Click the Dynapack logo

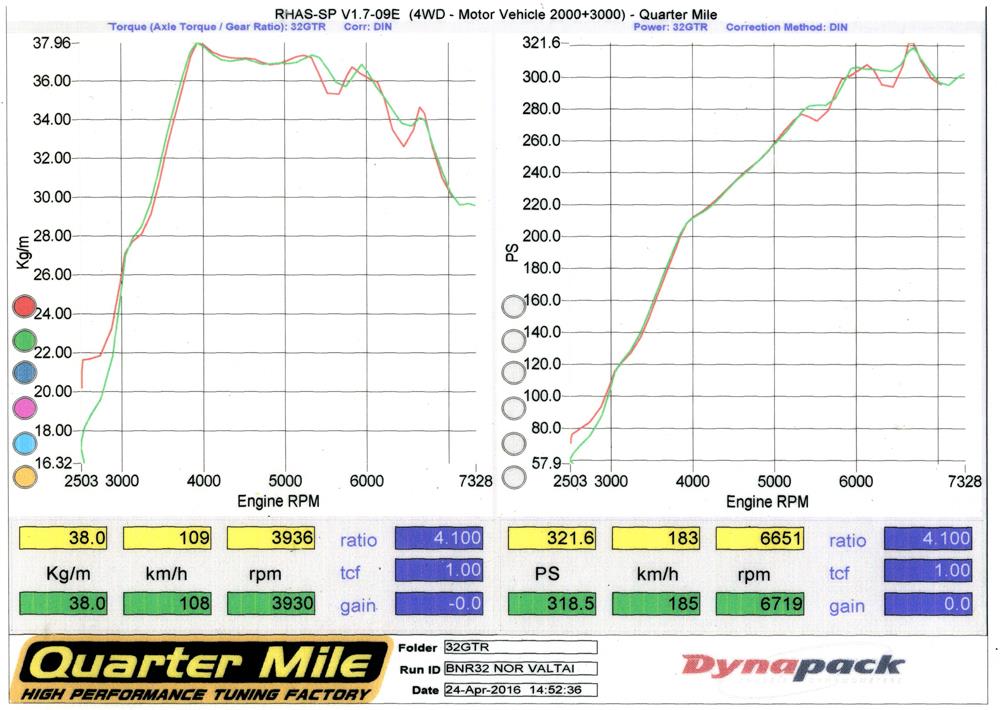(793, 667)
